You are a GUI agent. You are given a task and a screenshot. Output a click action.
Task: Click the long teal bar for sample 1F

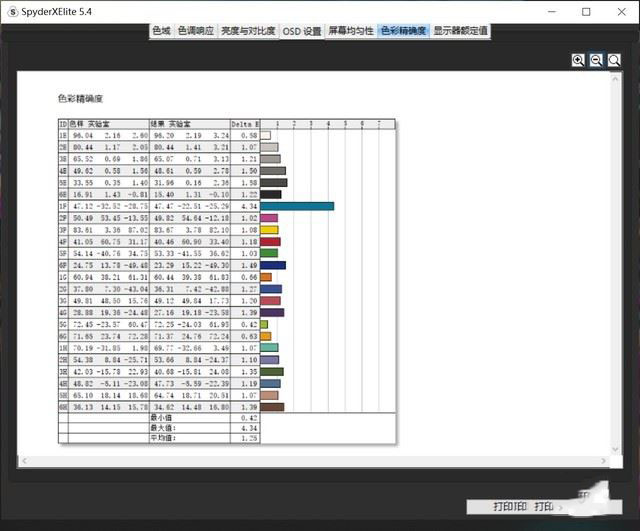(x=297, y=206)
